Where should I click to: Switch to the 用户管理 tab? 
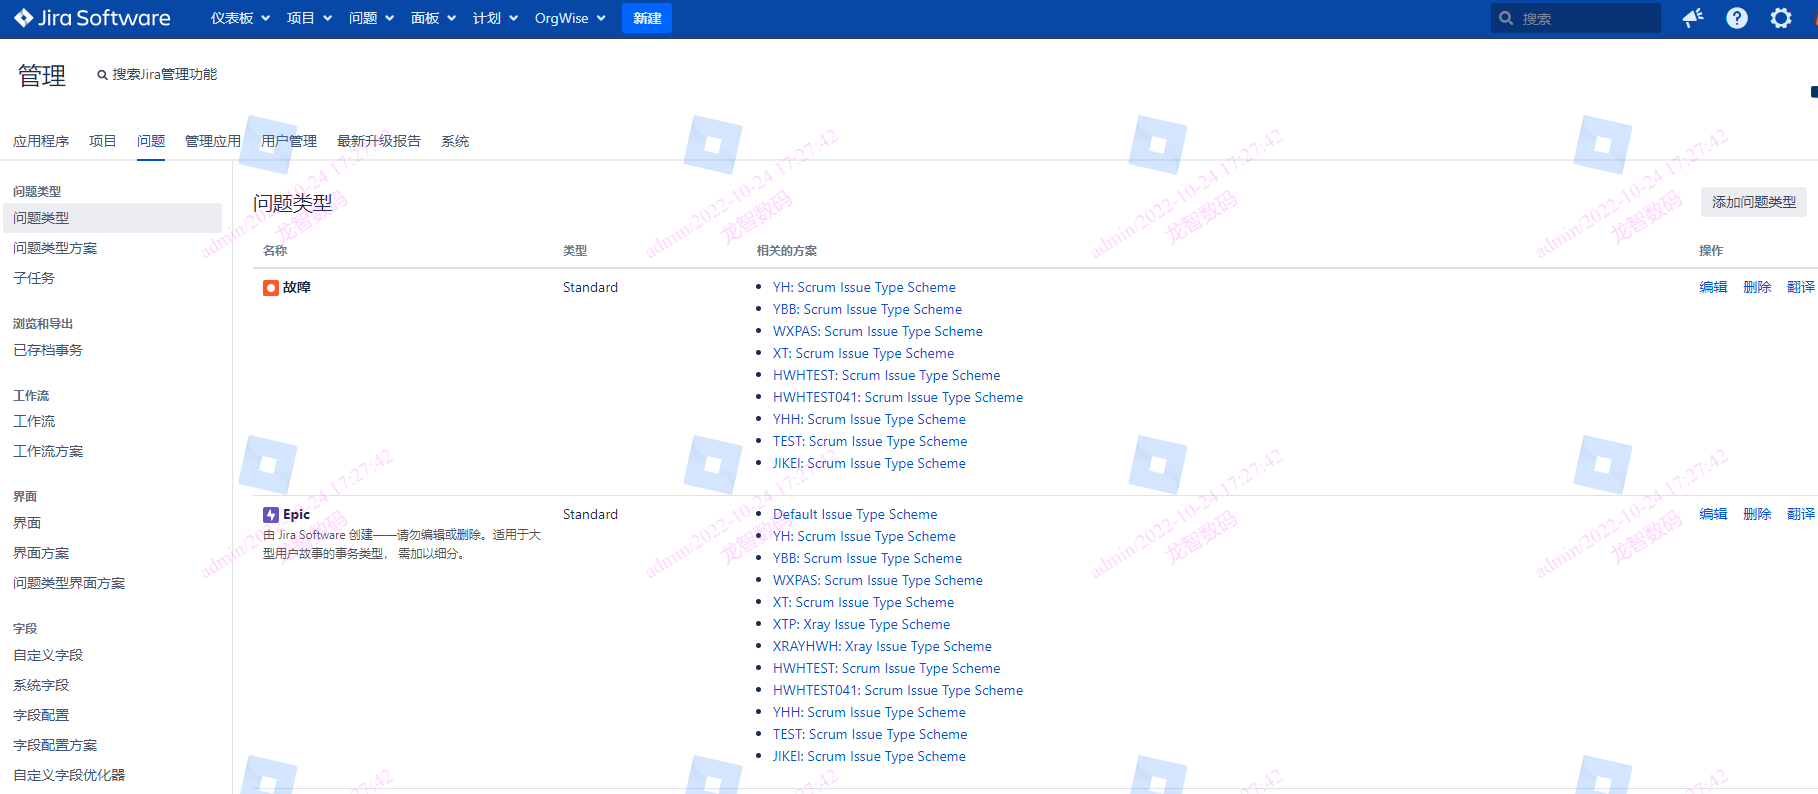point(289,141)
